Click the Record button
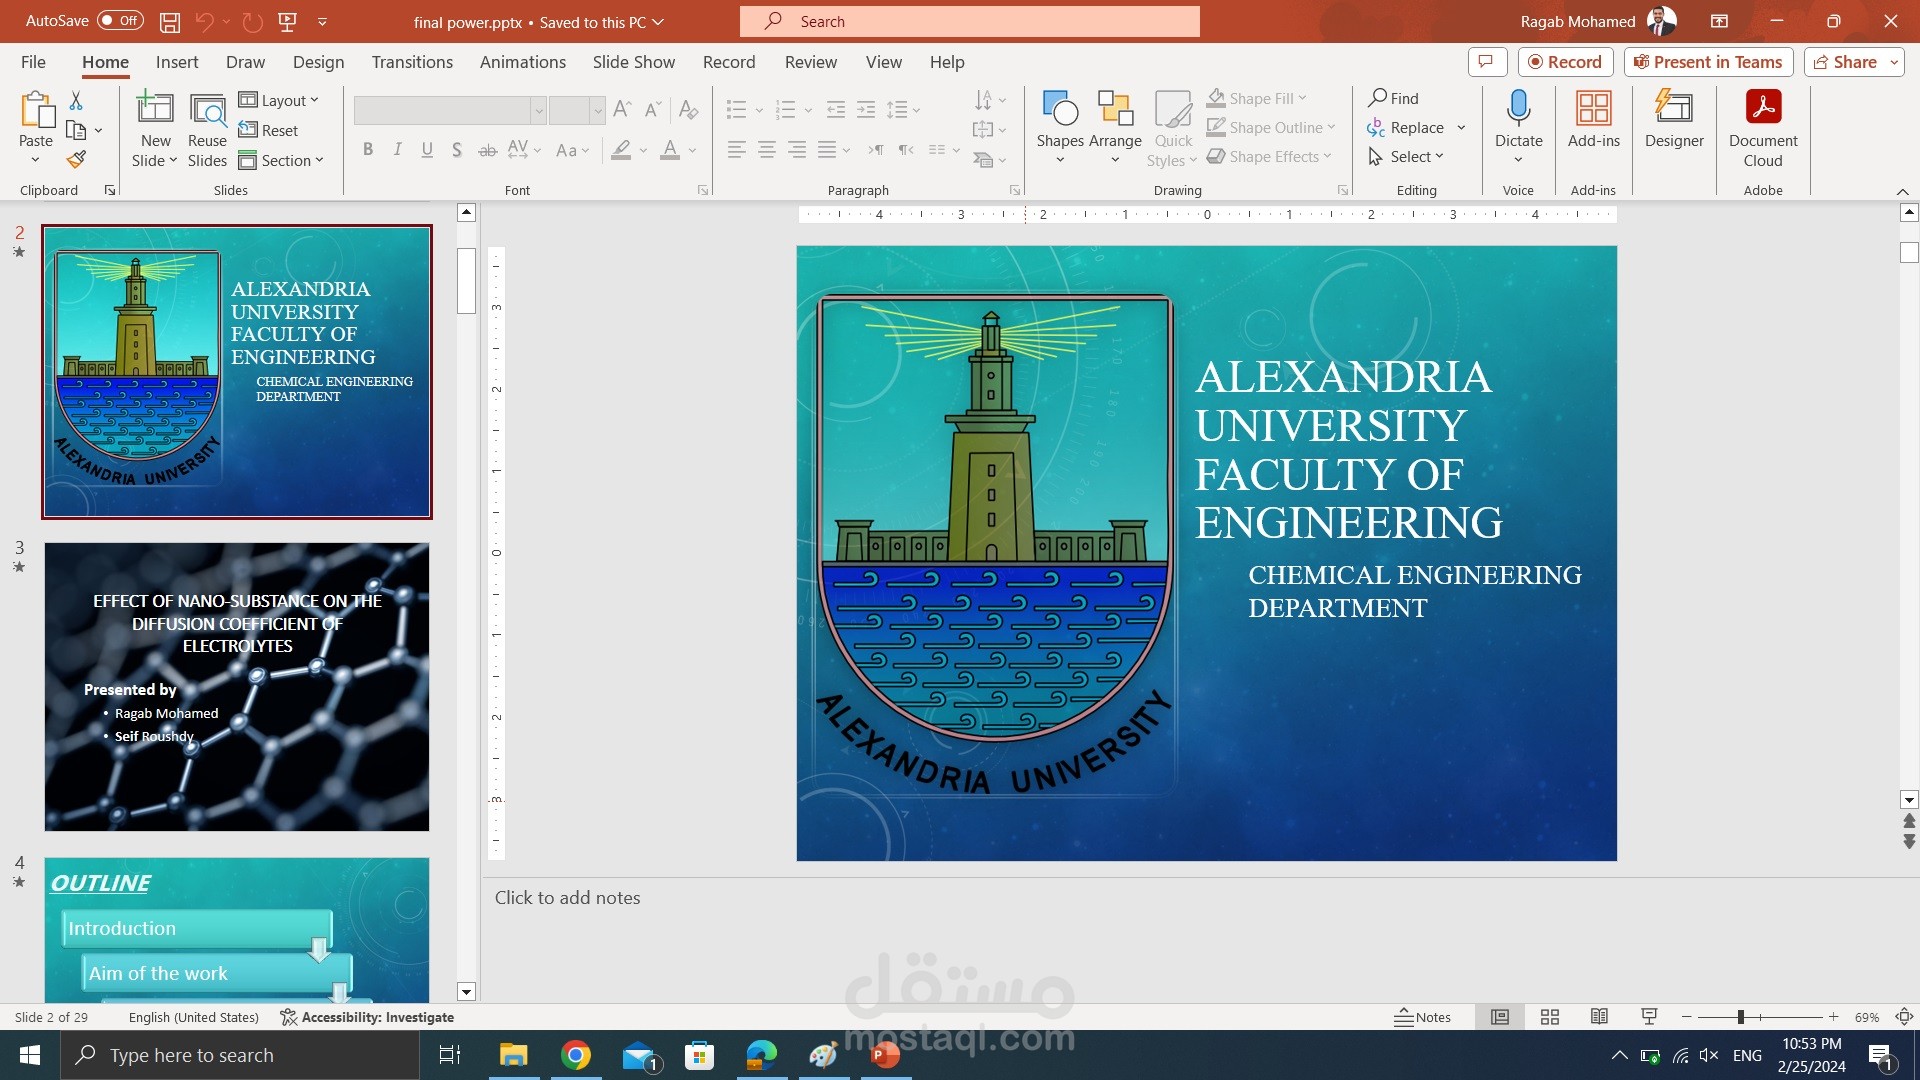Screen dimensions: 1920x1080 pyautogui.click(x=1565, y=62)
